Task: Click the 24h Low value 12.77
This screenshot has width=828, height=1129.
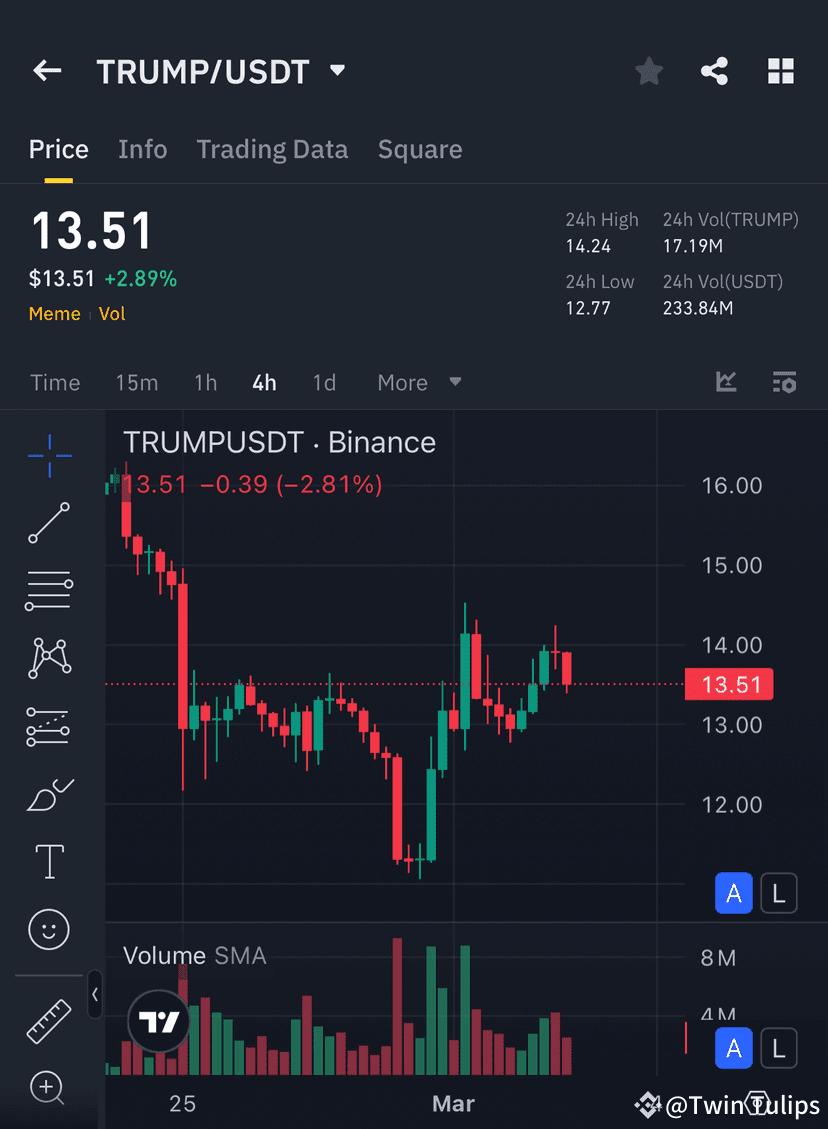Action: [x=588, y=308]
